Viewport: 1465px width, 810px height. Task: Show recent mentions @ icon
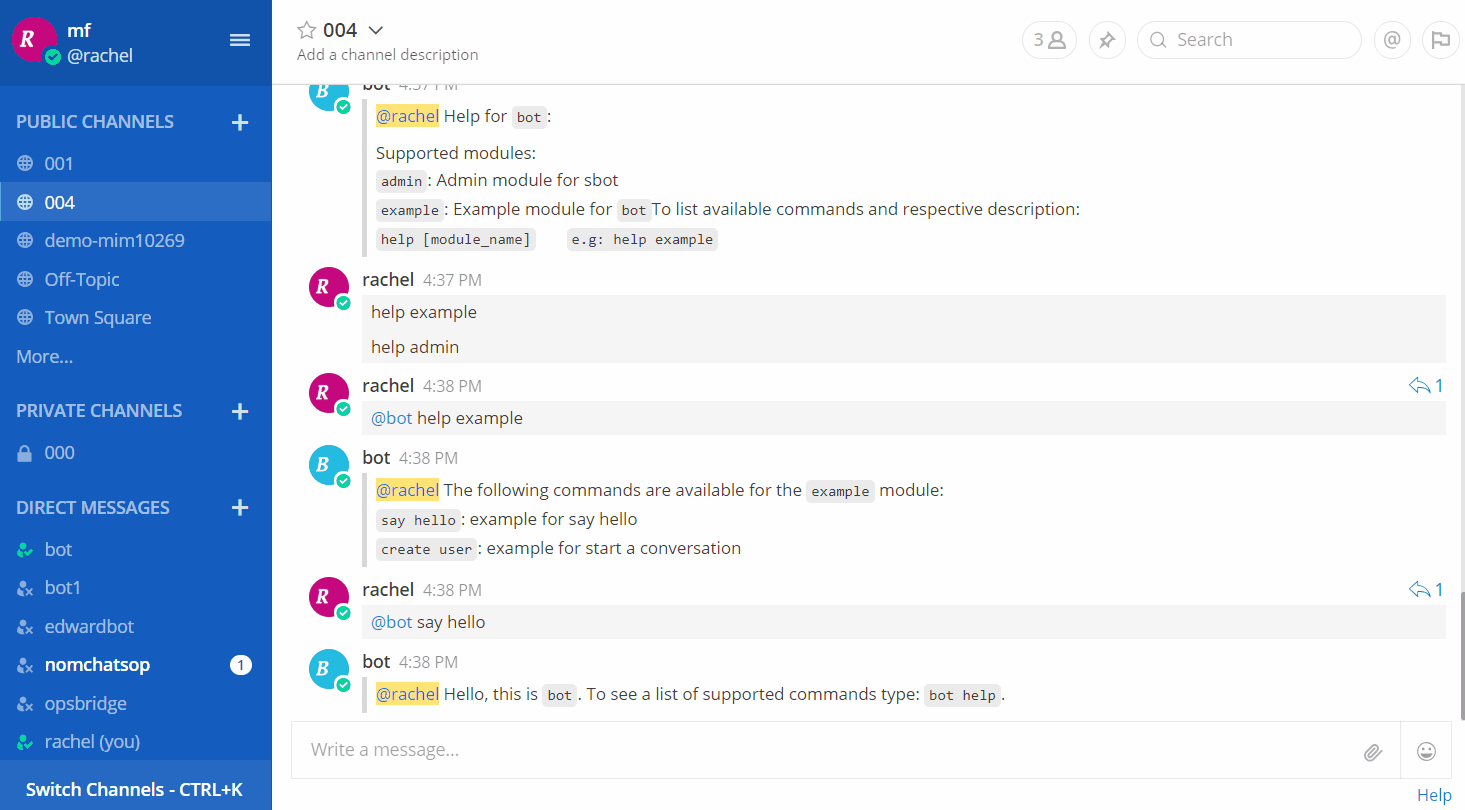coord(1392,40)
